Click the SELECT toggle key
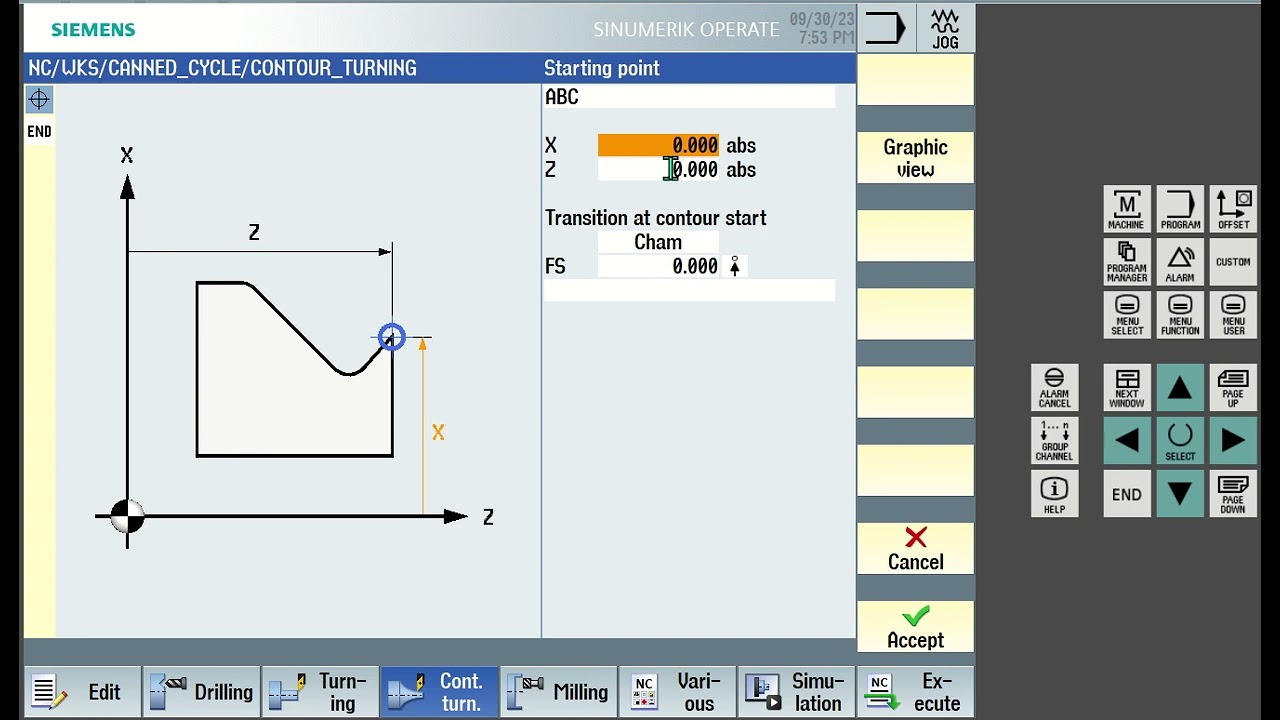Image resolution: width=1280 pixels, height=720 pixels. pyautogui.click(x=1180, y=440)
